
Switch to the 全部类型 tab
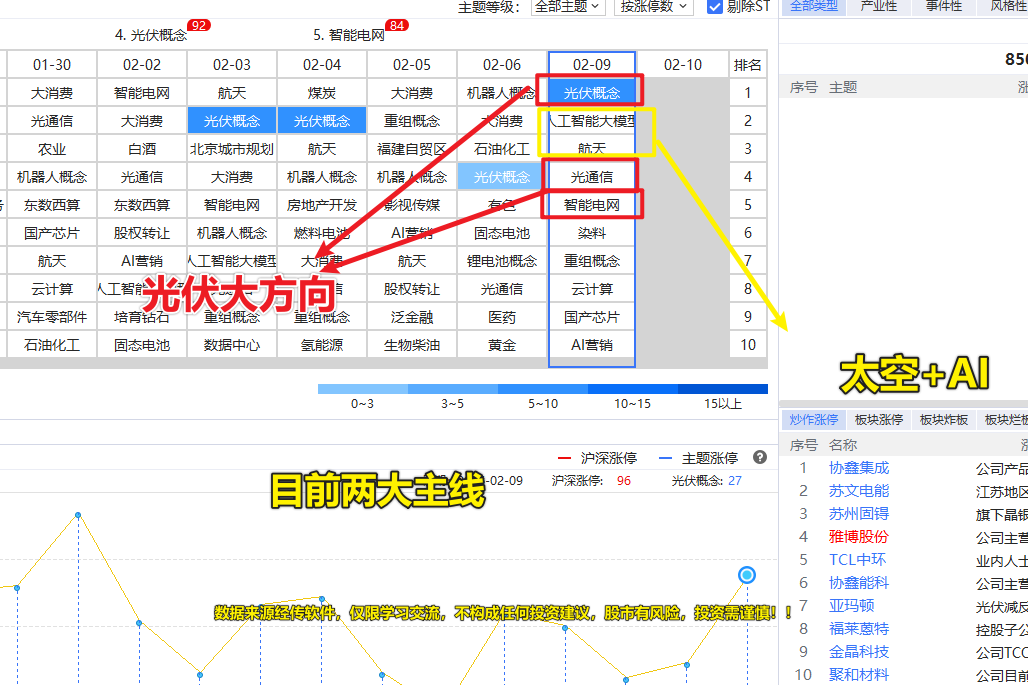[x=814, y=7]
